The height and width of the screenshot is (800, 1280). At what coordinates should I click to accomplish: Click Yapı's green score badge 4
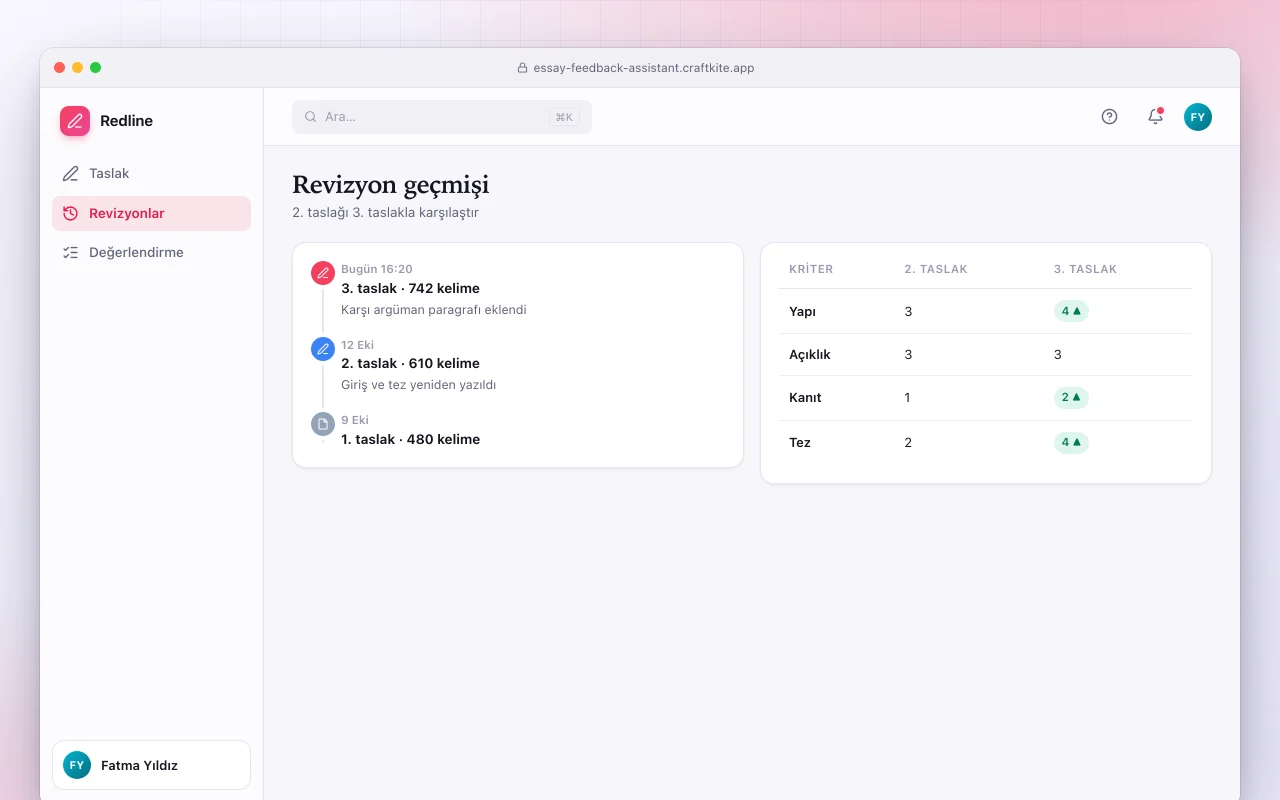(1071, 311)
